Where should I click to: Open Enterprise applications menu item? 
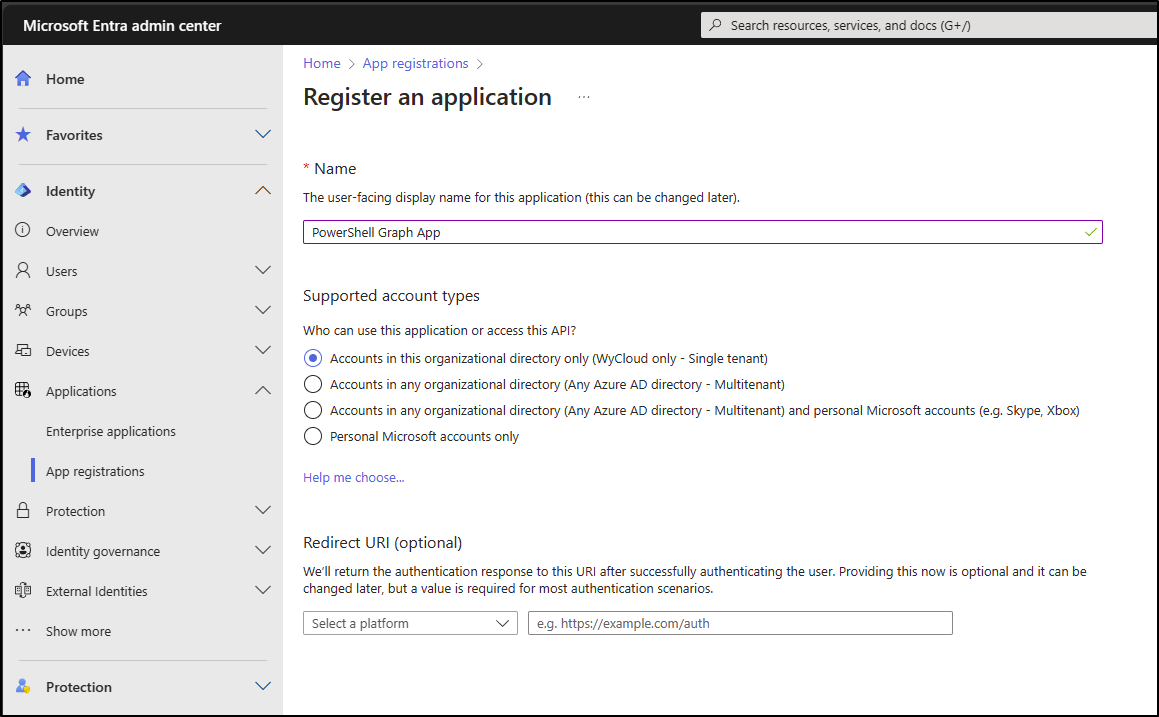coord(111,431)
